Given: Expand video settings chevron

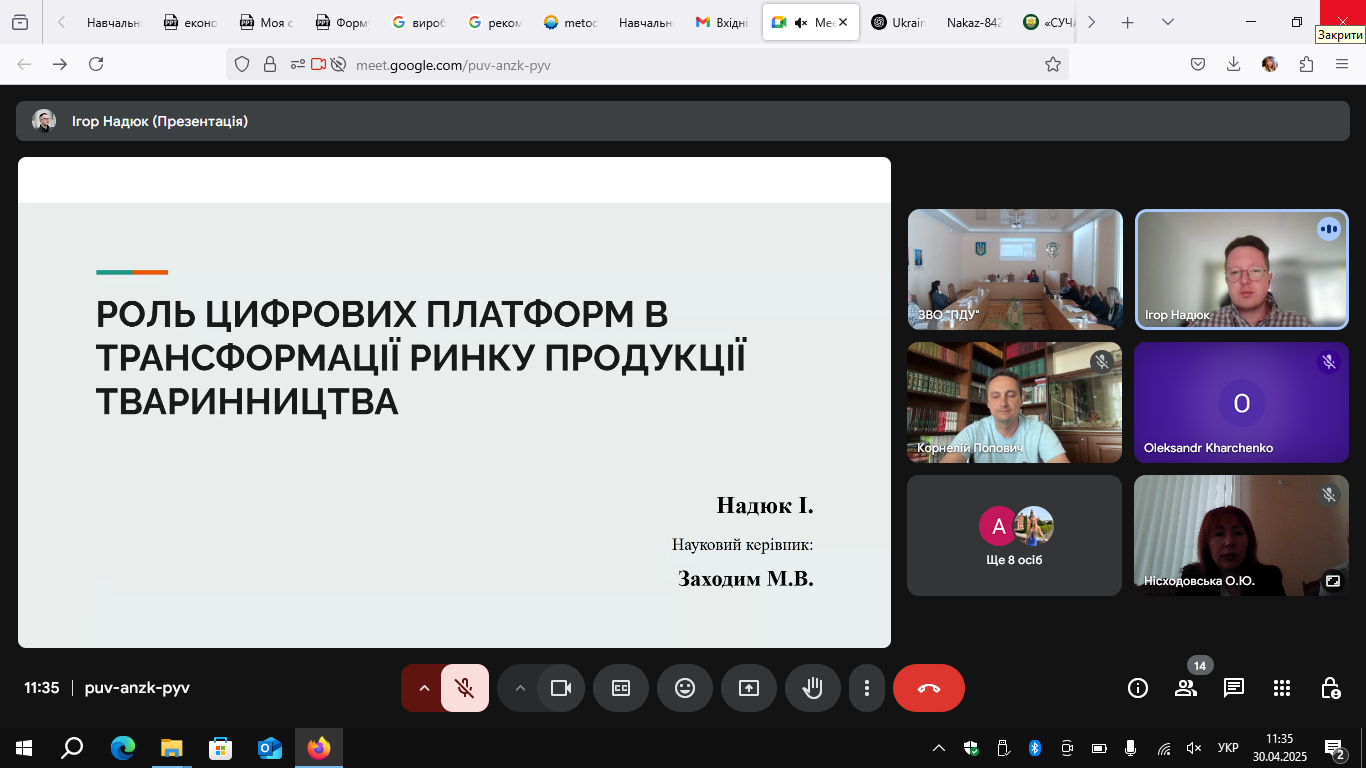Looking at the screenshot, I should coord(519,688).
